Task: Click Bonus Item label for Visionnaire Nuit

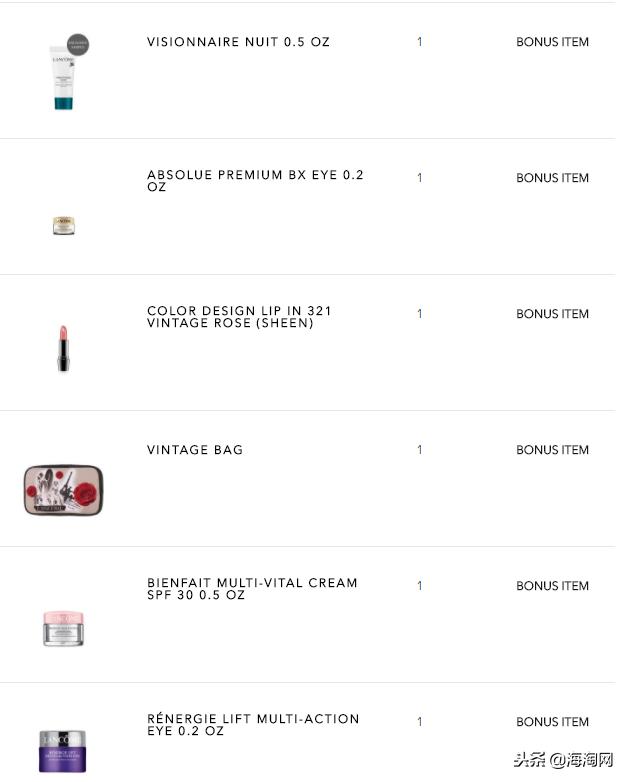Action: click(x=552, y=42)
